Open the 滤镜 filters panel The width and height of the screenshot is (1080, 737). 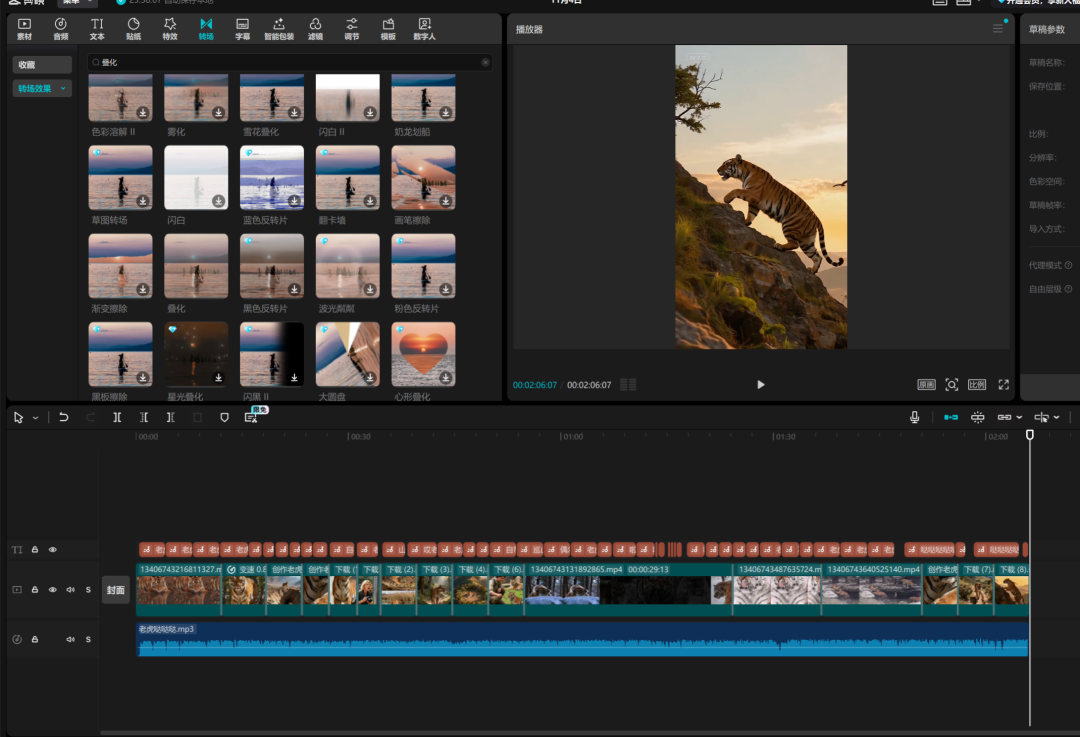coord(315,28)
